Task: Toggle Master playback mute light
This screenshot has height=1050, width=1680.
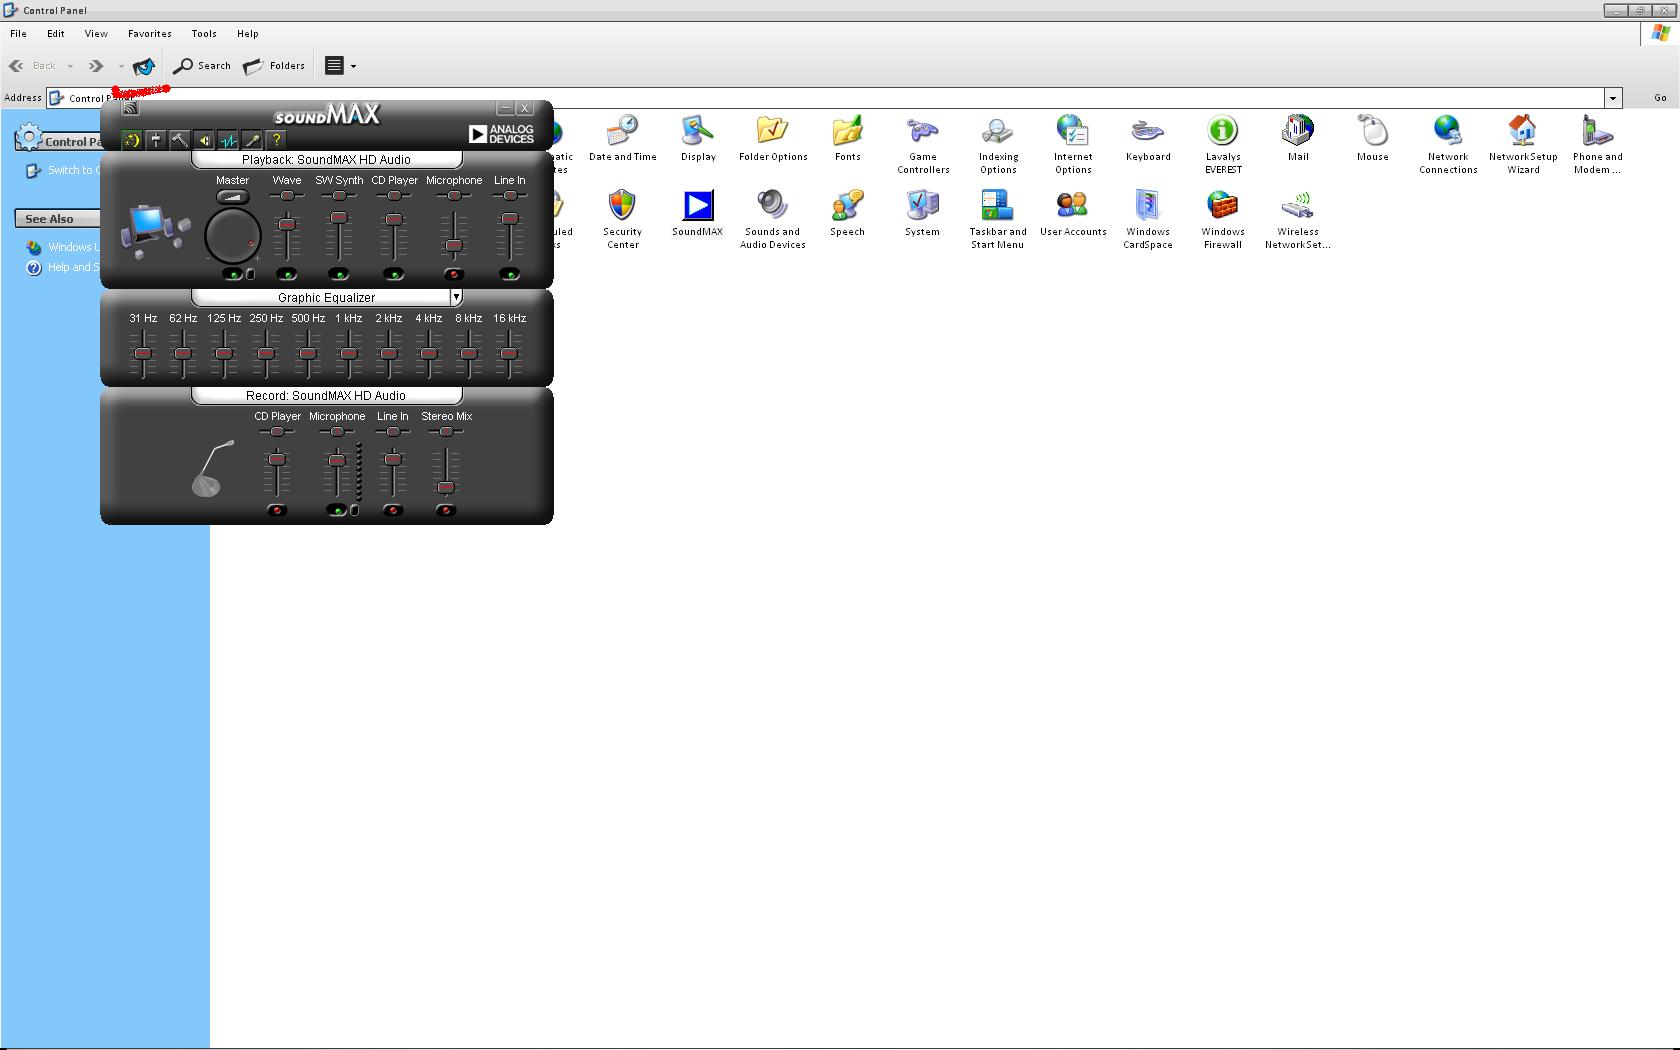Action: pyautogui.click(x=233, y=274)
